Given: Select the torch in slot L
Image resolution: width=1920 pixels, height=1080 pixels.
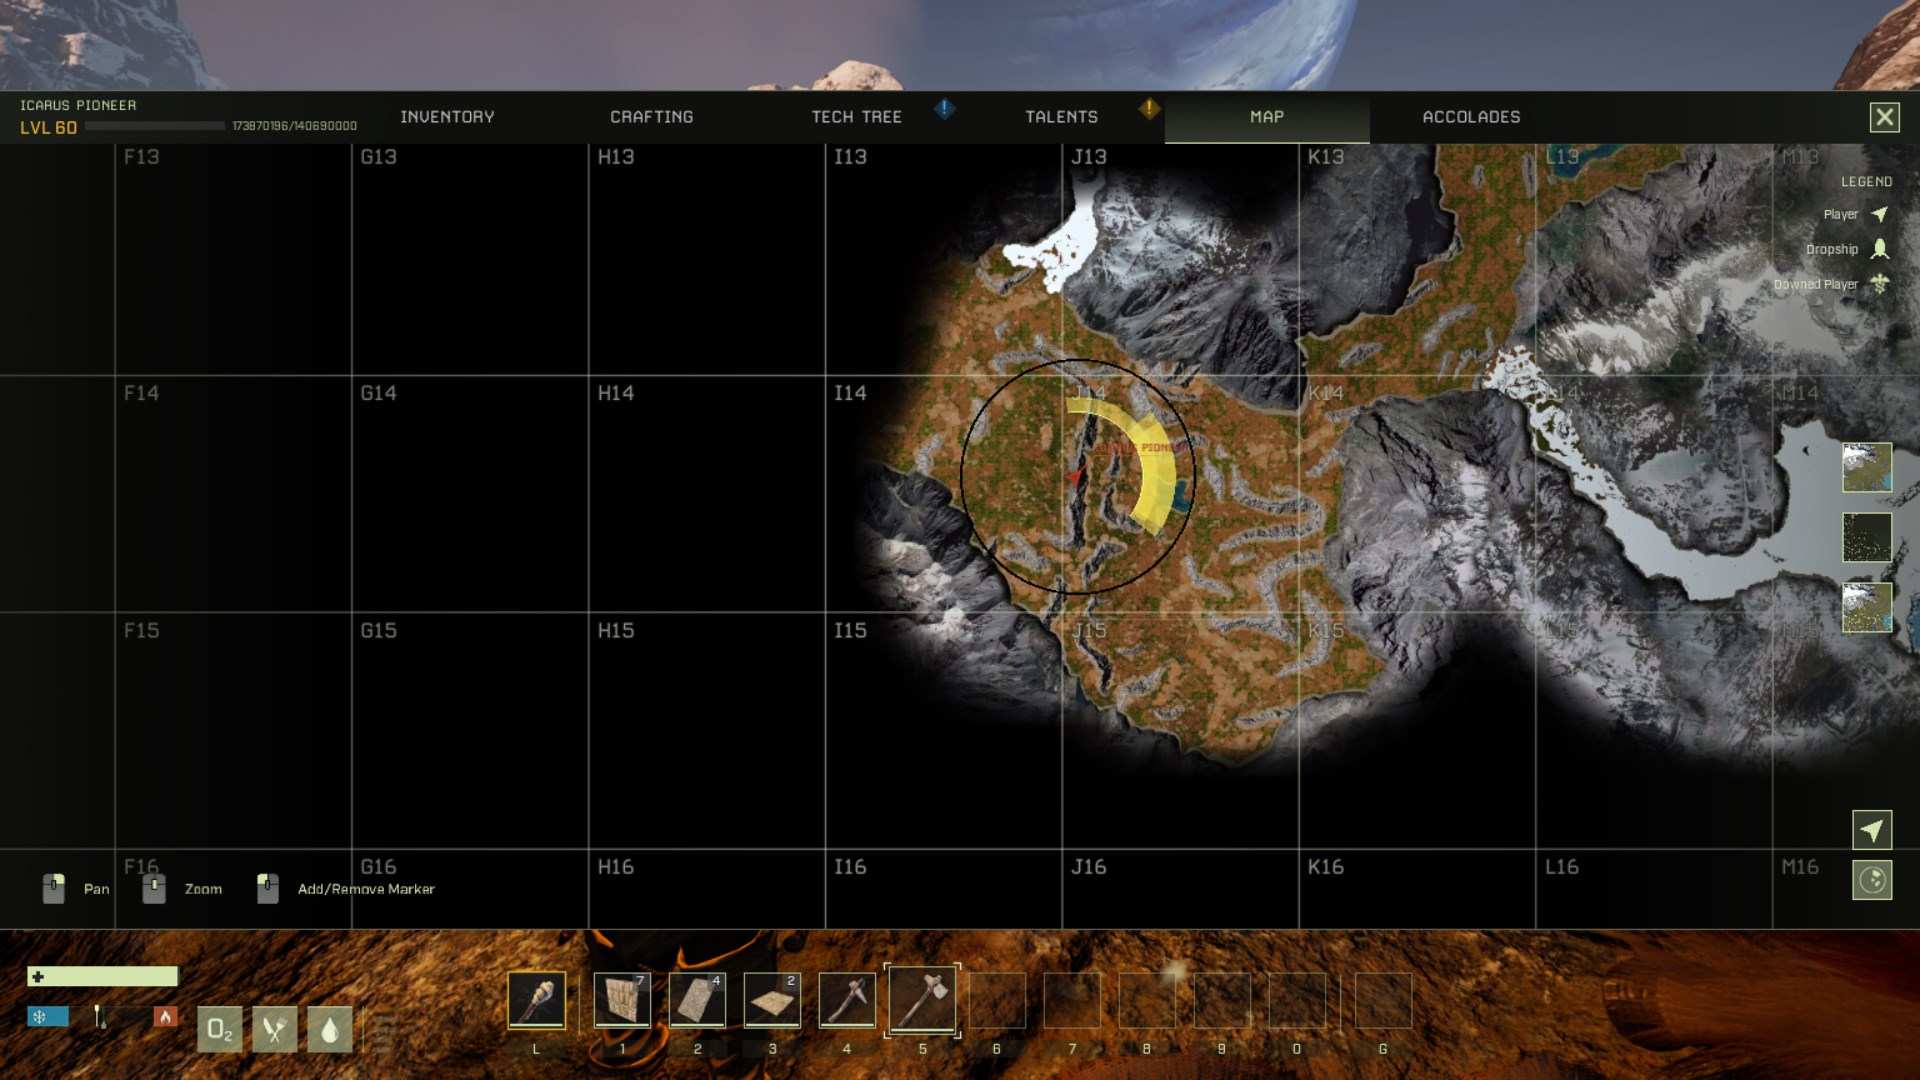Looking at the screenshot, I should coord(537,1000).
